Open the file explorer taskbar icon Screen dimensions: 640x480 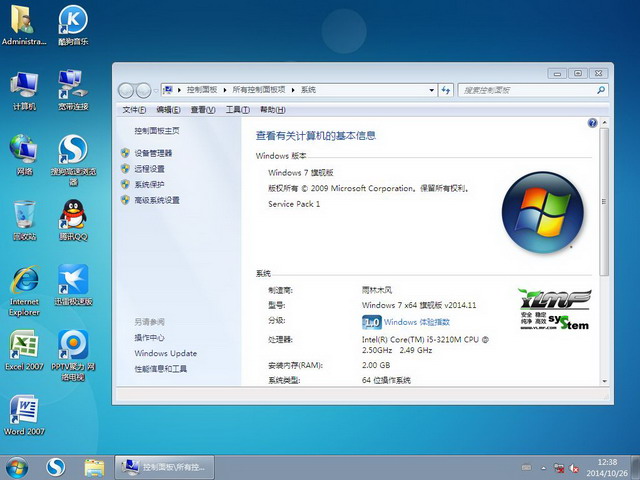click(94, 468)
